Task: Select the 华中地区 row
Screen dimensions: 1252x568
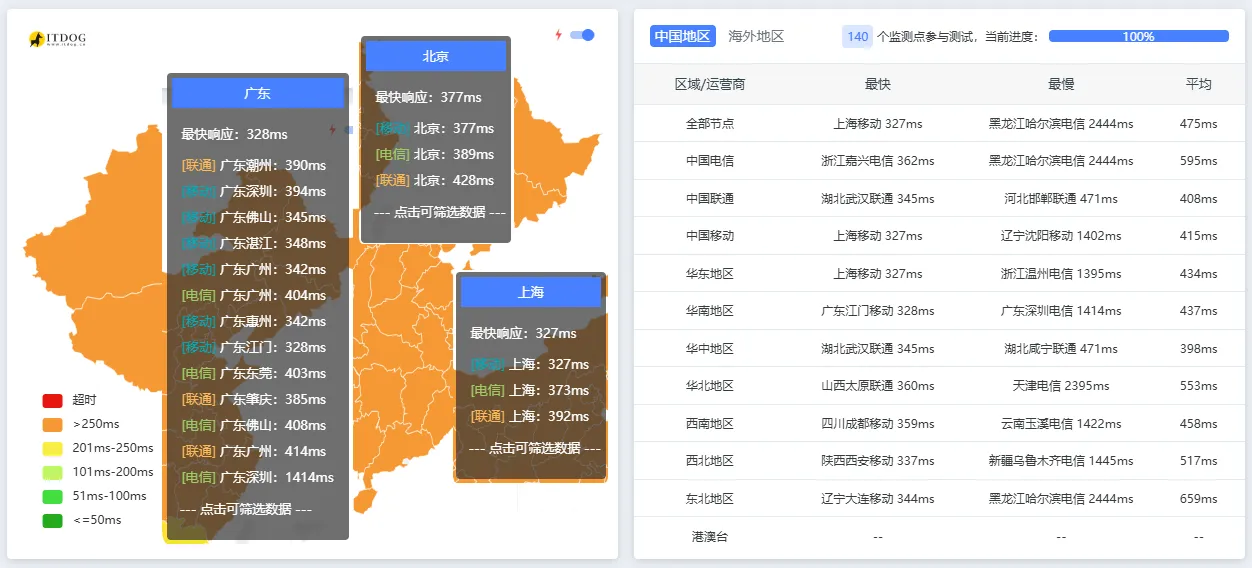Action: [x=940, y=348]
